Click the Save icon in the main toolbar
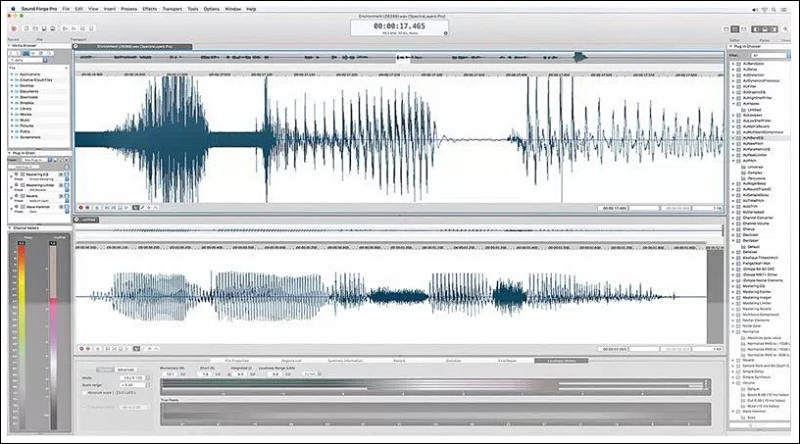This screenshot has width=800, height=444. tap(44, 29)
